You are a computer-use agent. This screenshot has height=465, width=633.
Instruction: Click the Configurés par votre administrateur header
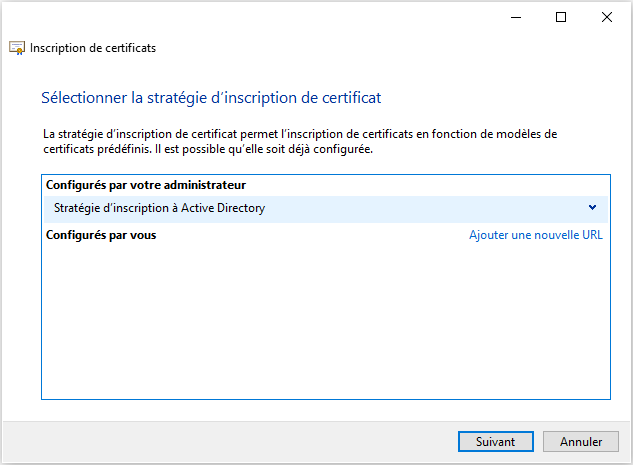pos(146,185)
